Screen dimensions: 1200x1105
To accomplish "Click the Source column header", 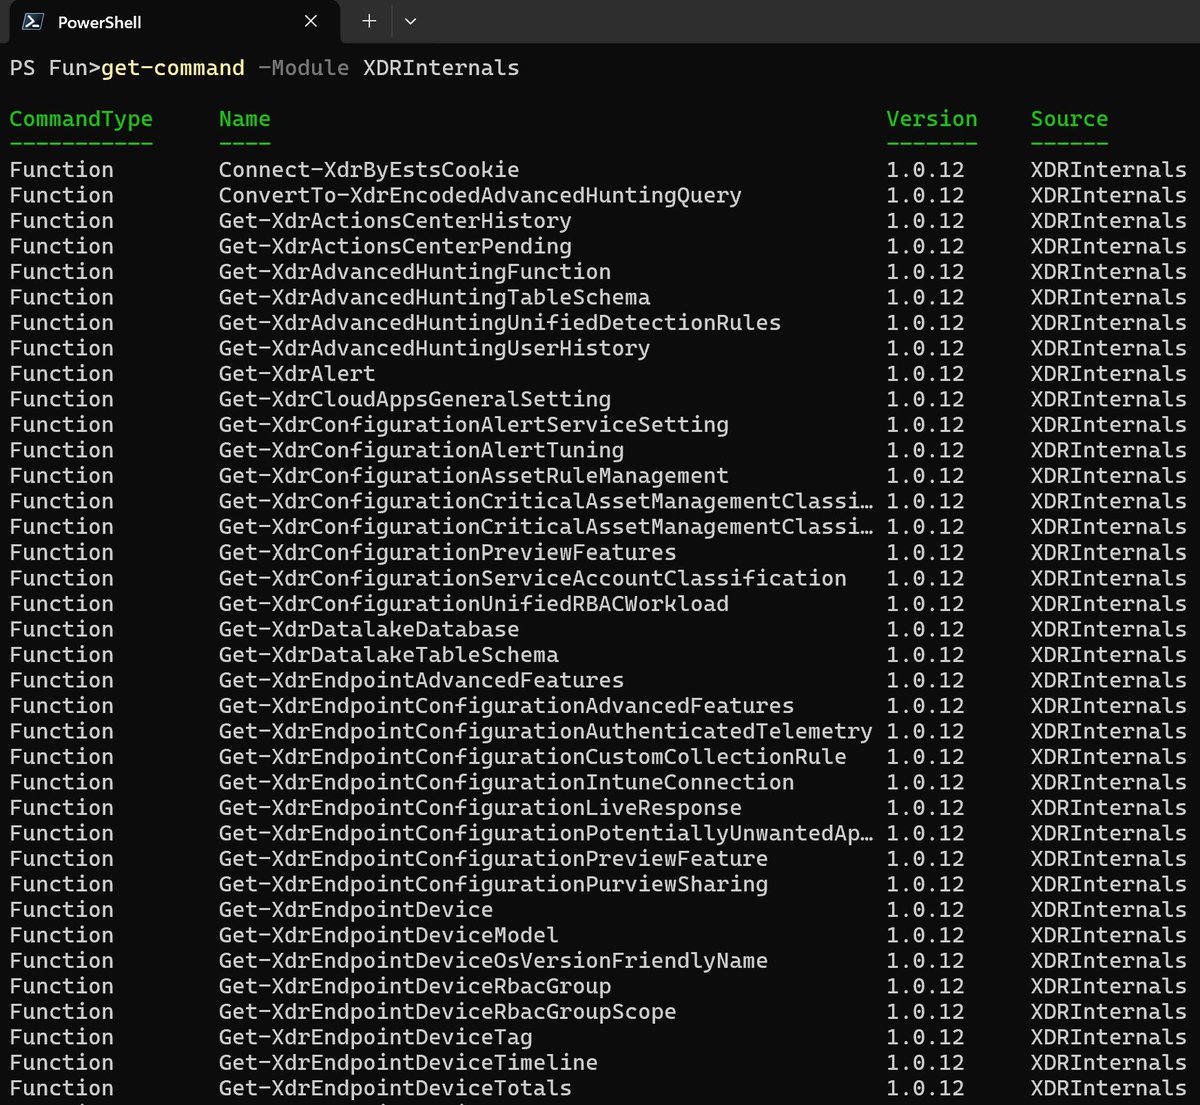I will coord(1069,119).
